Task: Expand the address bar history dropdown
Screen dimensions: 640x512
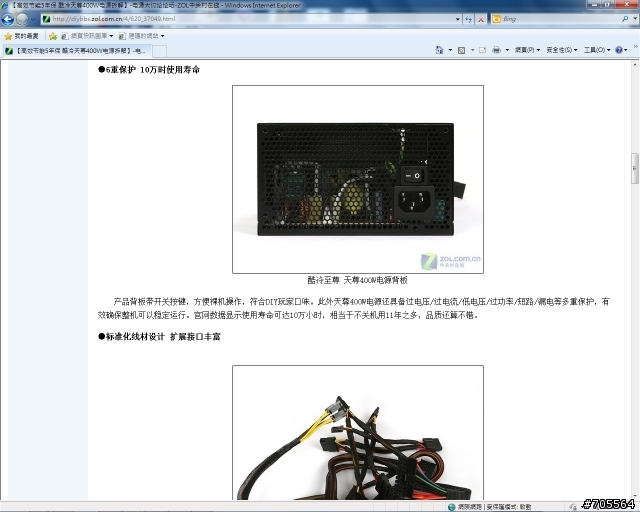Action: pos(458,19)
